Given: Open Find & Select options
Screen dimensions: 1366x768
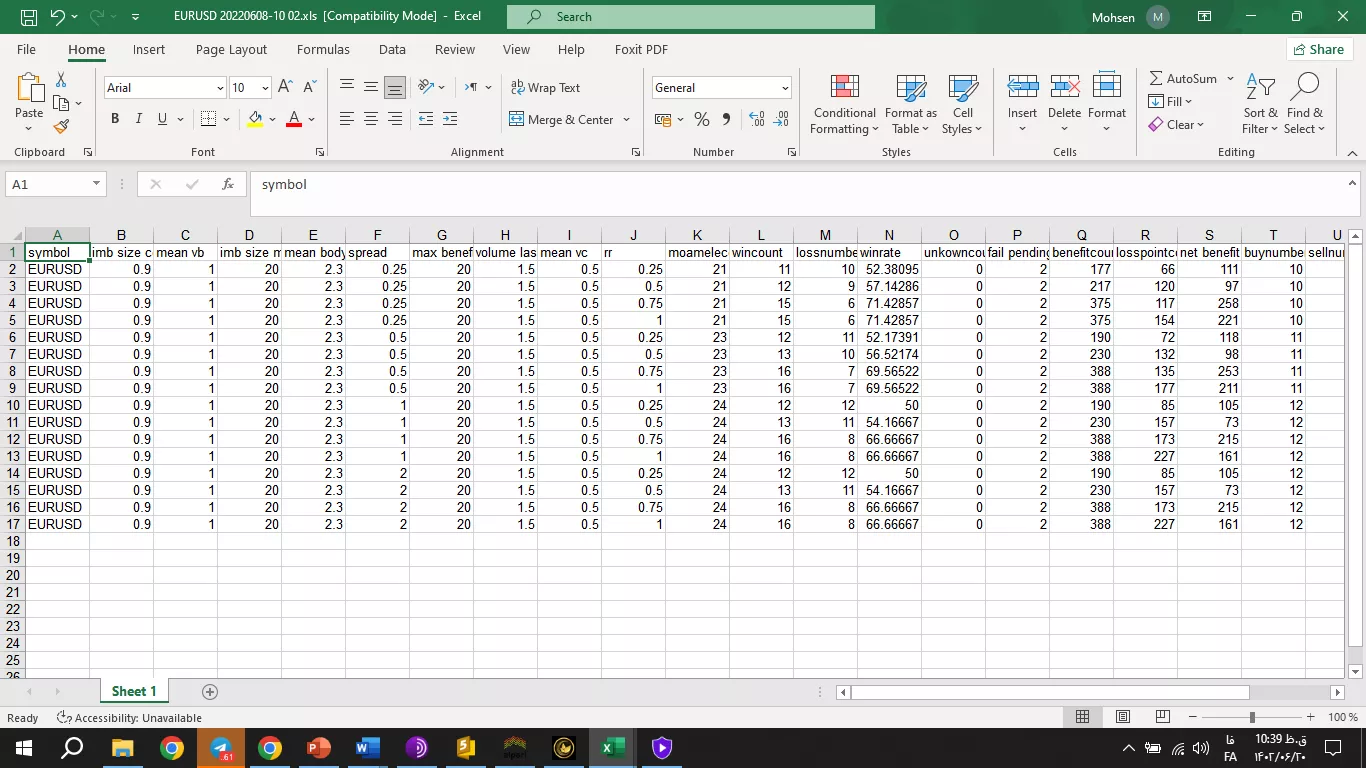Looking at the screenshot, I should tap(1305, 105).
